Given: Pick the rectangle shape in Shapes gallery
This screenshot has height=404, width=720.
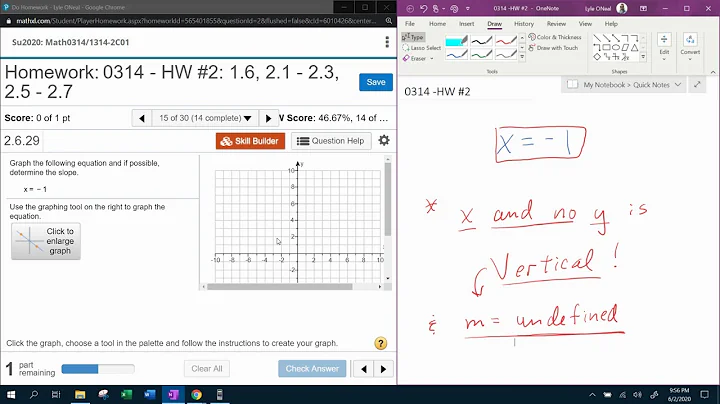Looking at the screenshot, I should (x=606, y=47).
